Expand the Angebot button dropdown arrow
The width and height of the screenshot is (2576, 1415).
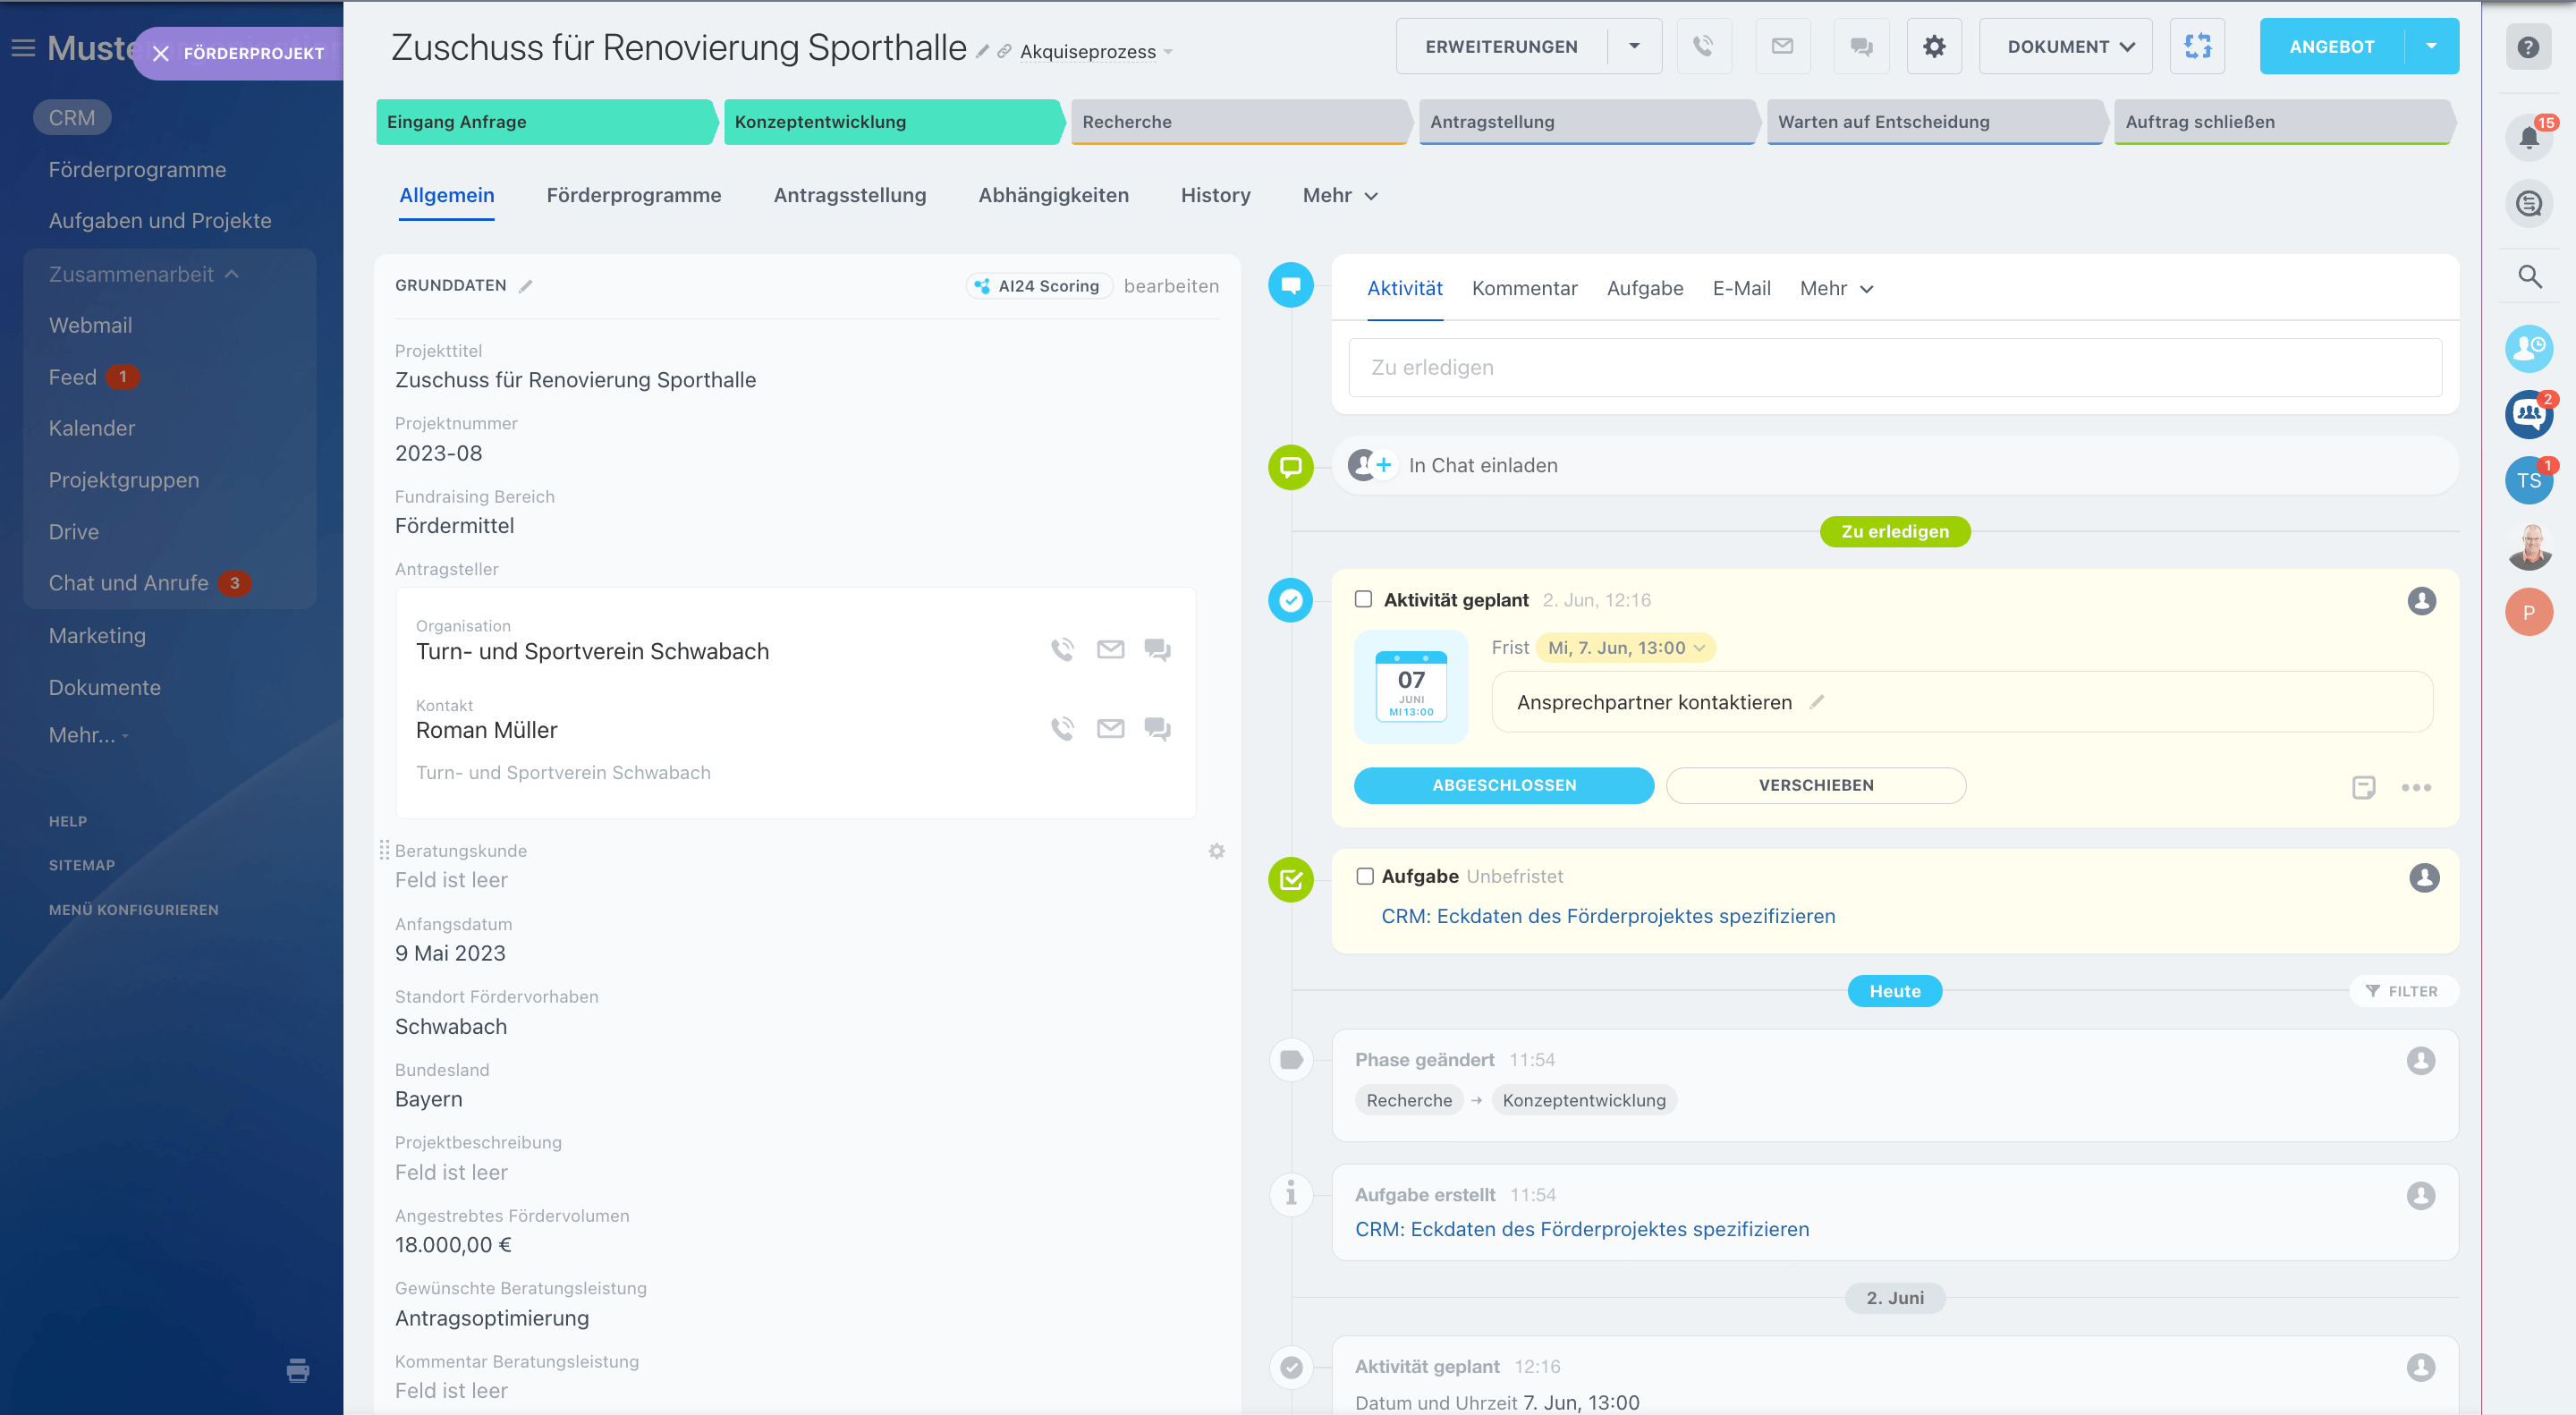pos(2431,46)
